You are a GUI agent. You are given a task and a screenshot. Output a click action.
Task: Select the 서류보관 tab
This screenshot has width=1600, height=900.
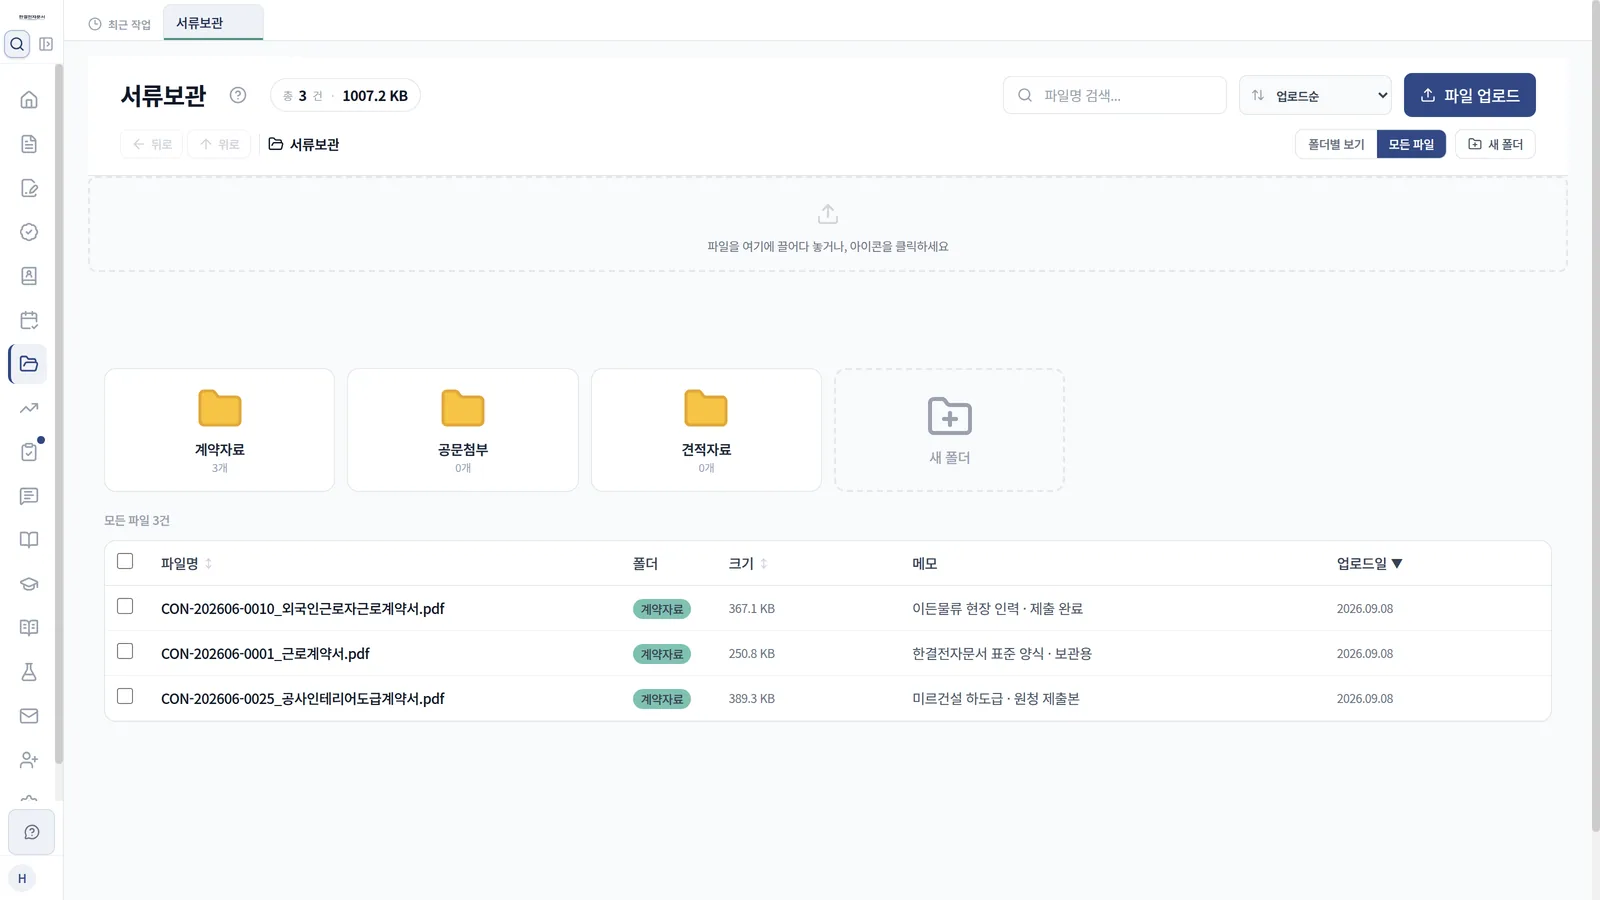(x=213, y=23)
